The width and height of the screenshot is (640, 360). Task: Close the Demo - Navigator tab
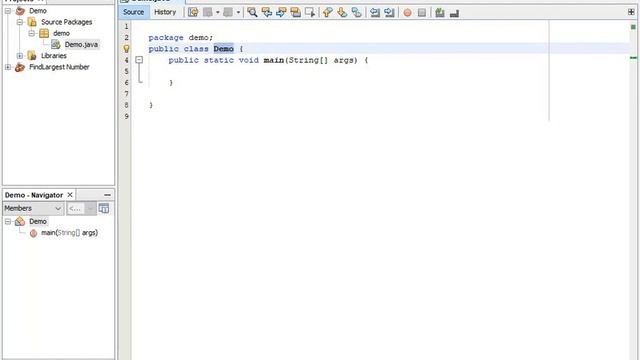(x=70, y=195)
